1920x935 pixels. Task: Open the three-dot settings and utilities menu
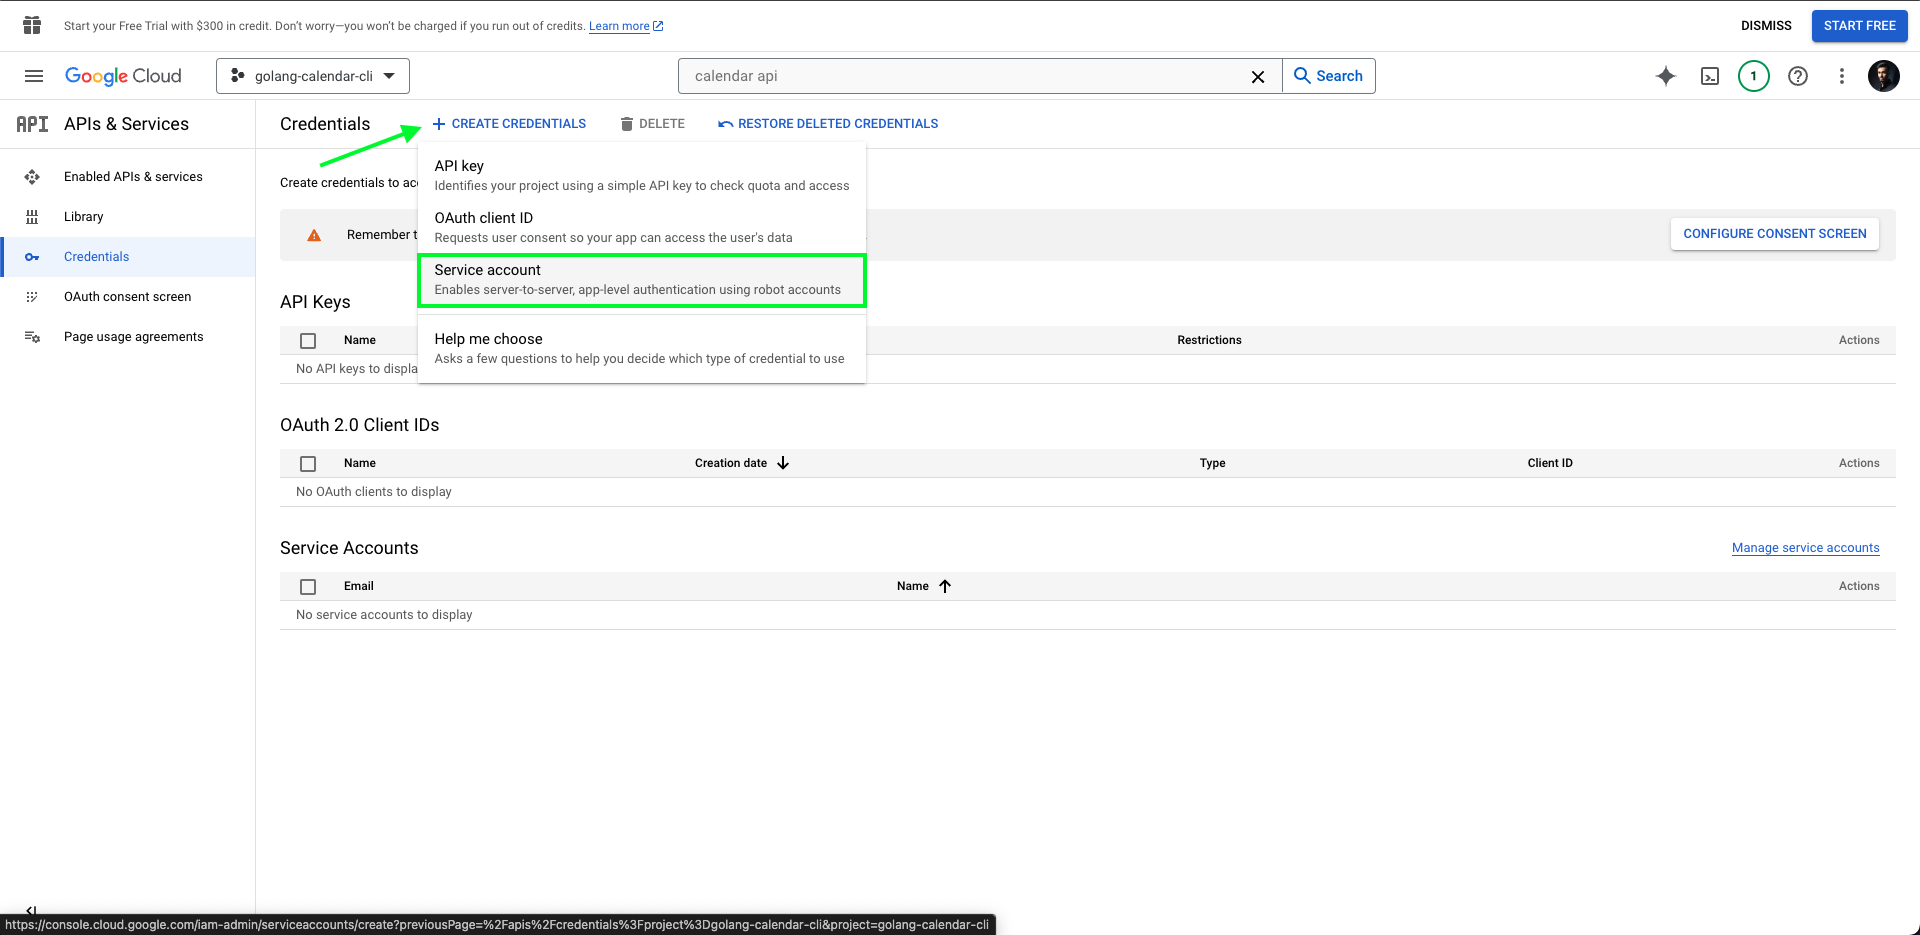pos(1842,76)
